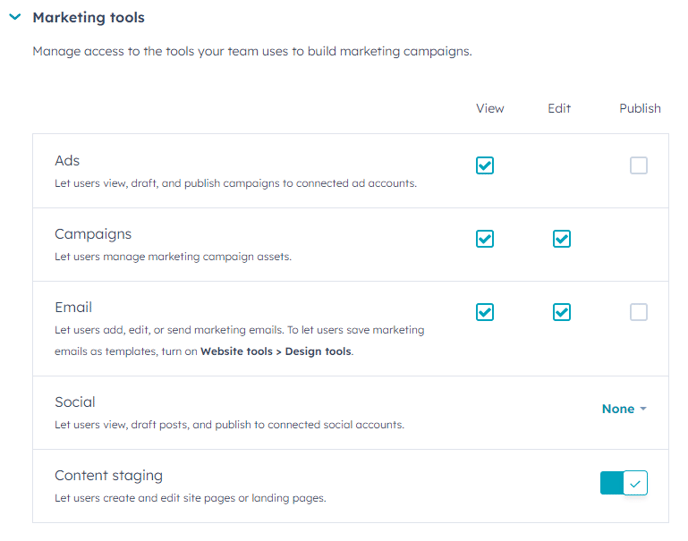Turn off the Content staging toggle
Screen dimensions: 688x541
click(x=624, y=483)
